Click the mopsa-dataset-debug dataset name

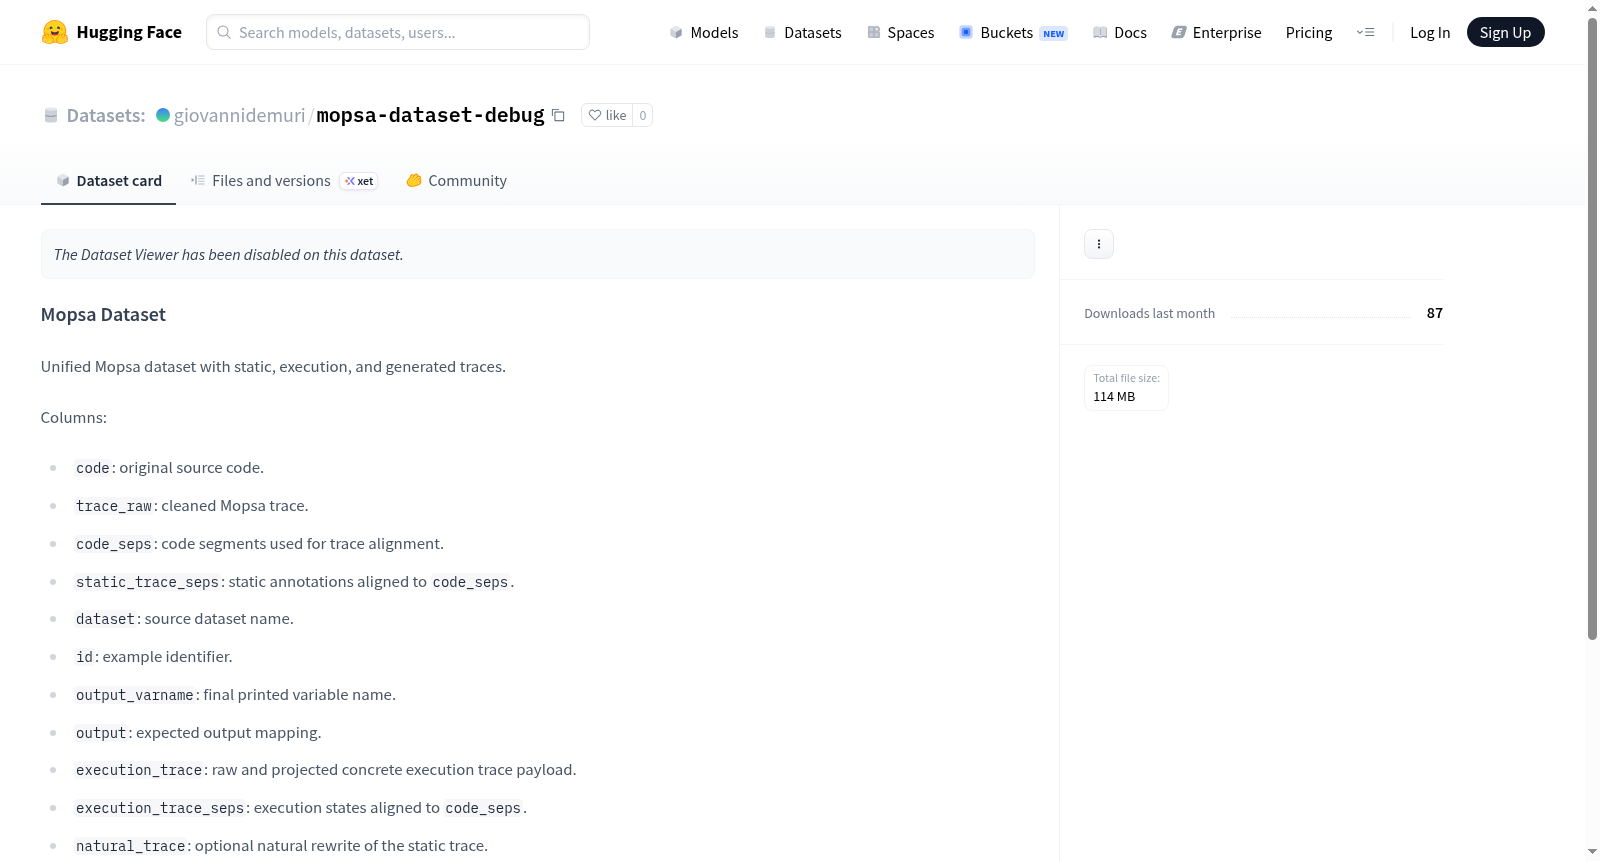(x=431, y=115)
